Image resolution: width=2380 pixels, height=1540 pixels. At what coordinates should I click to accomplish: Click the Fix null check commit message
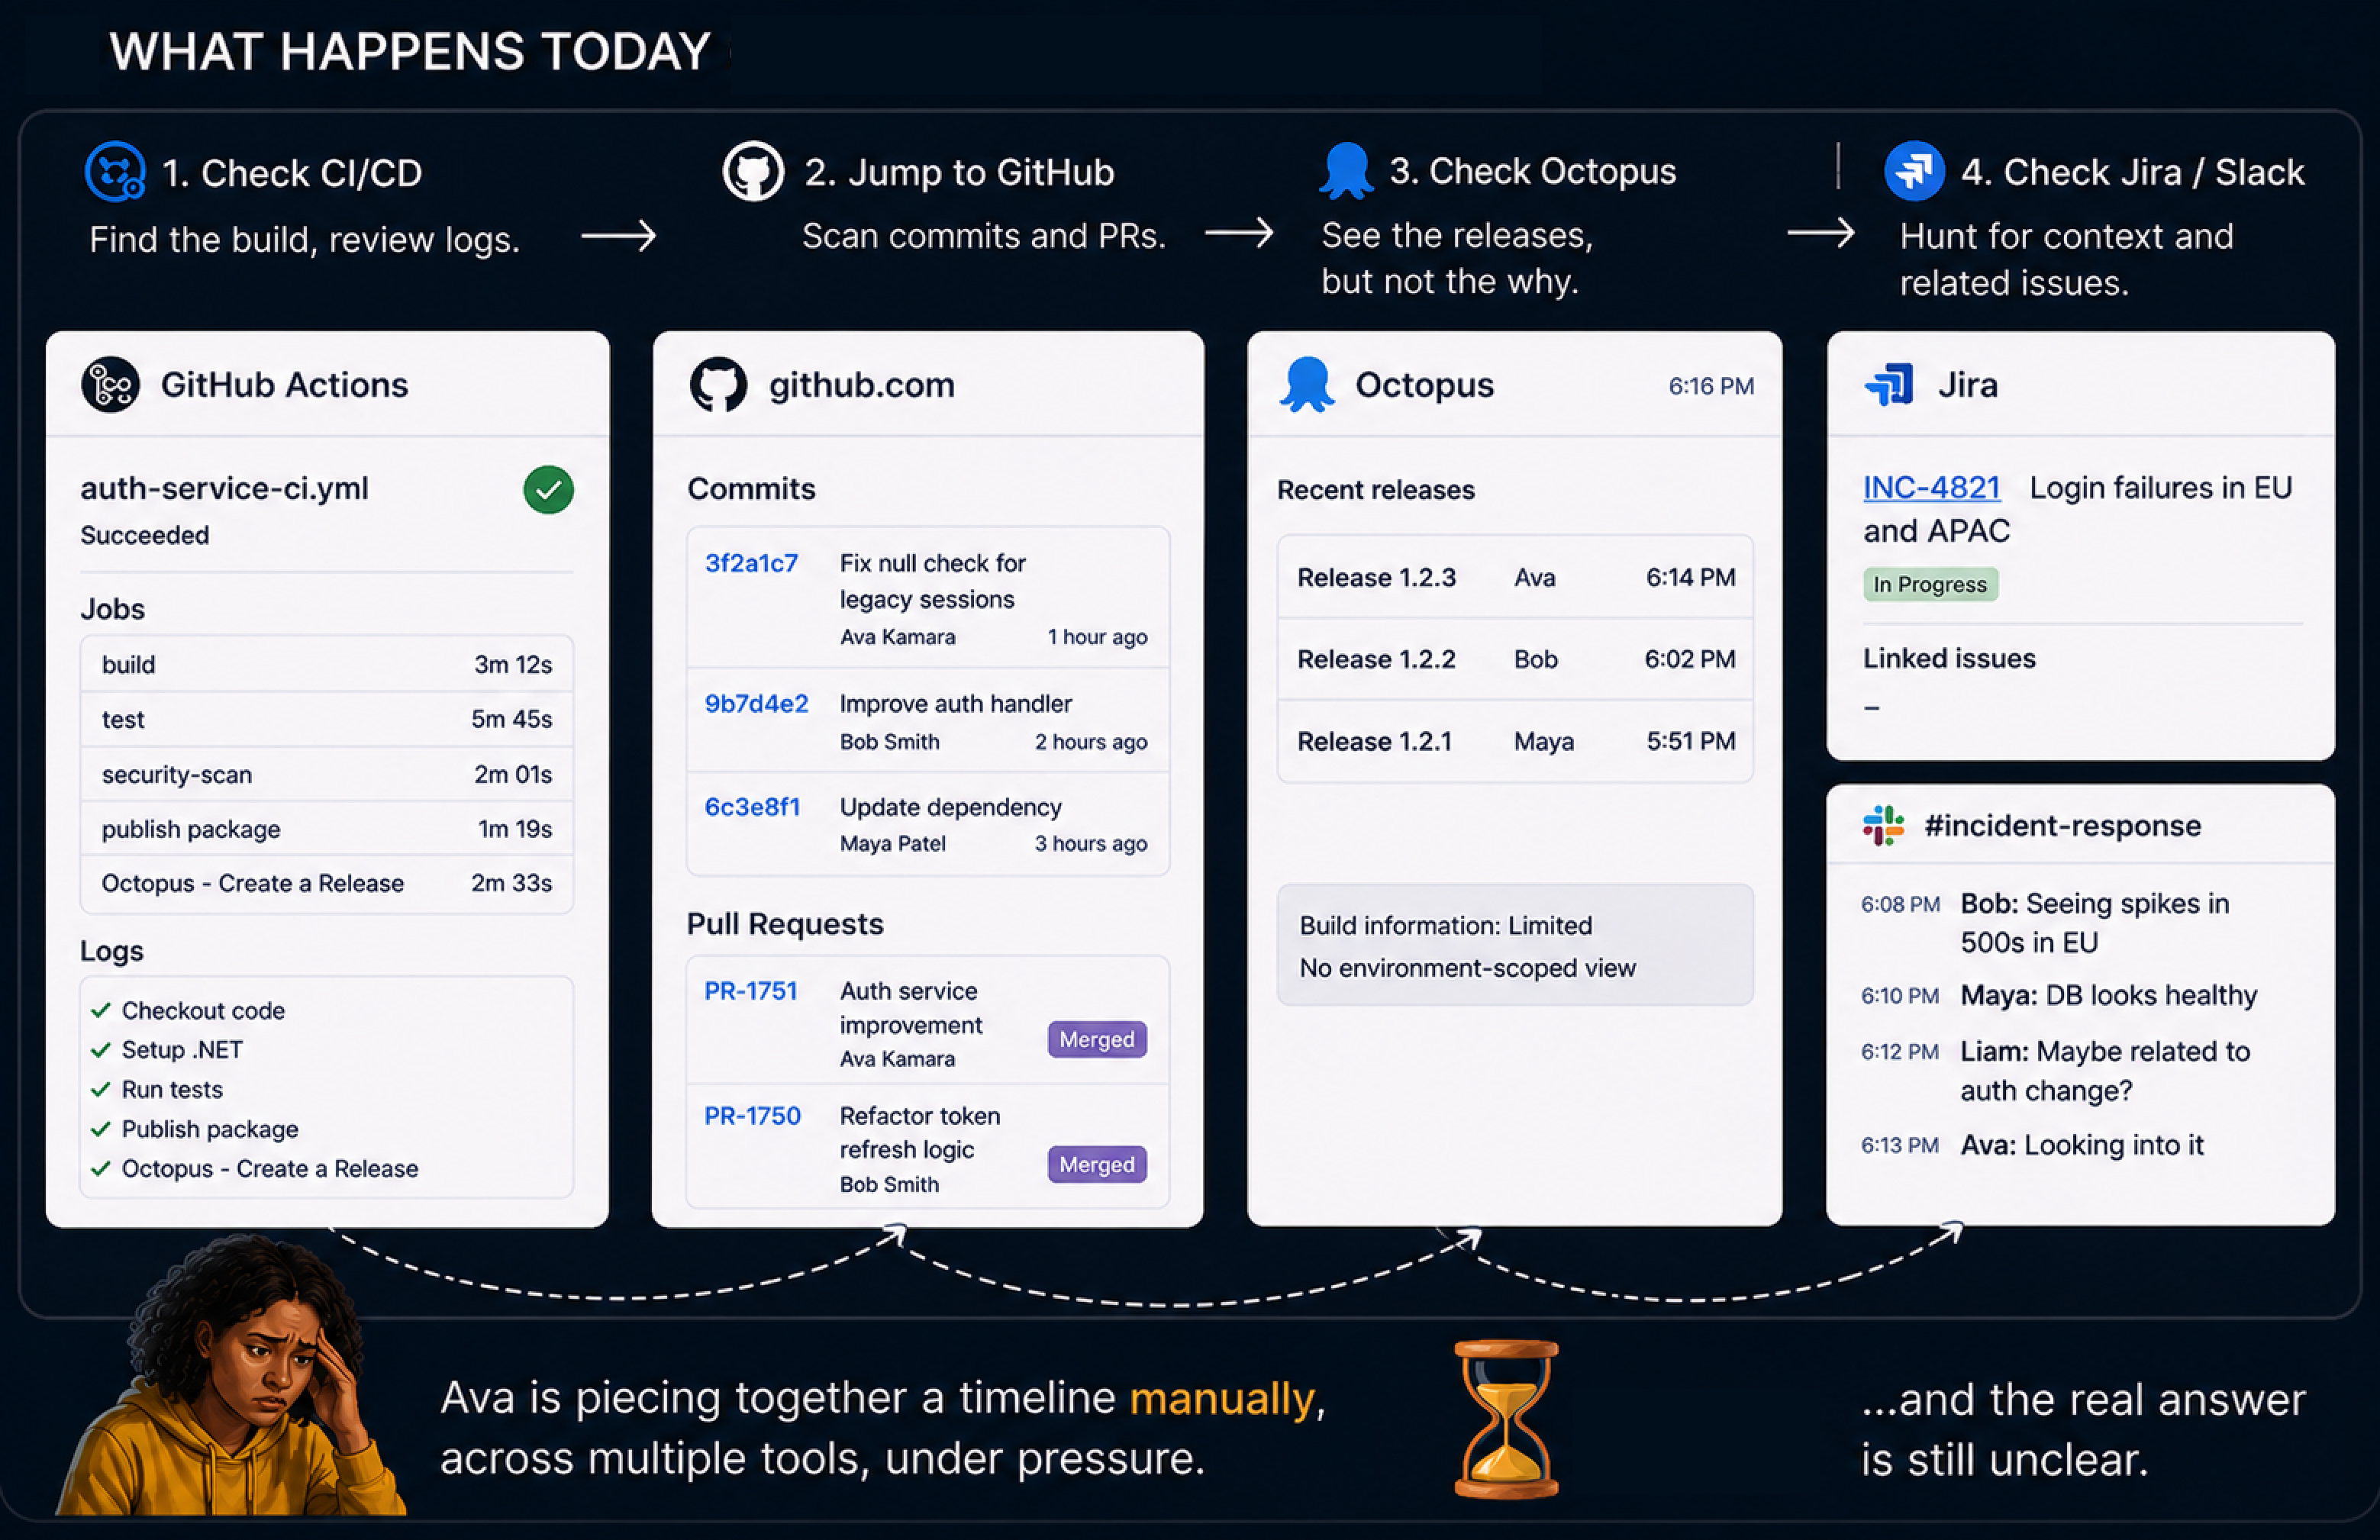[932, 581]
